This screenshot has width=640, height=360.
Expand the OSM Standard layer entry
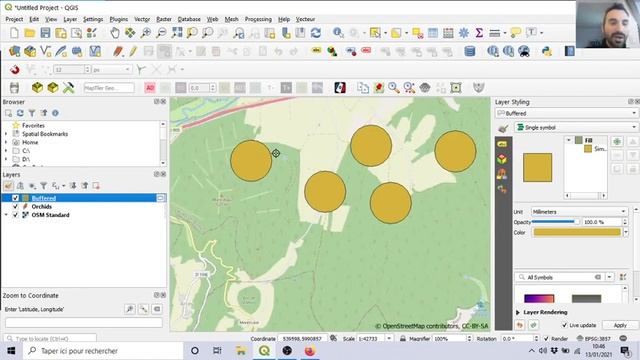[x=6, y=215]
